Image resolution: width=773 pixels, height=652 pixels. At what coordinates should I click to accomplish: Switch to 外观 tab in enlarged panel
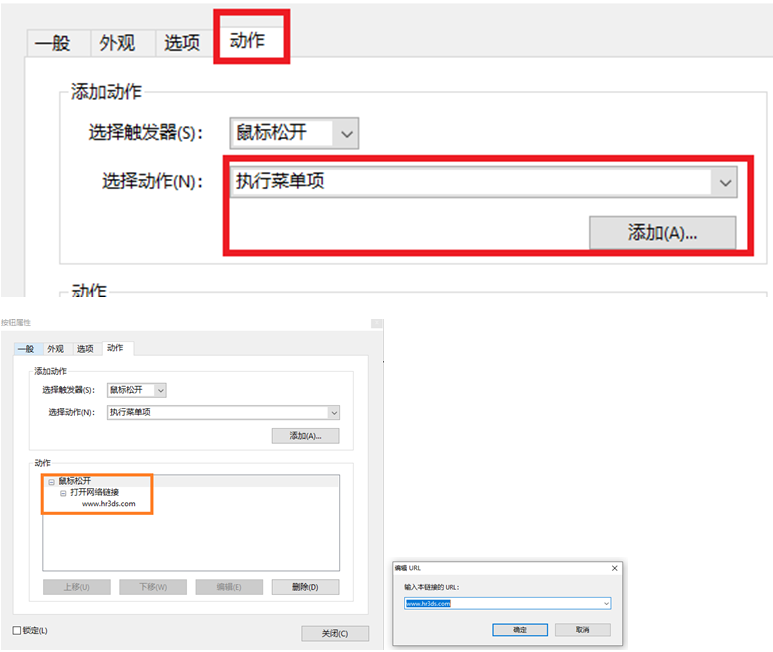117,42
